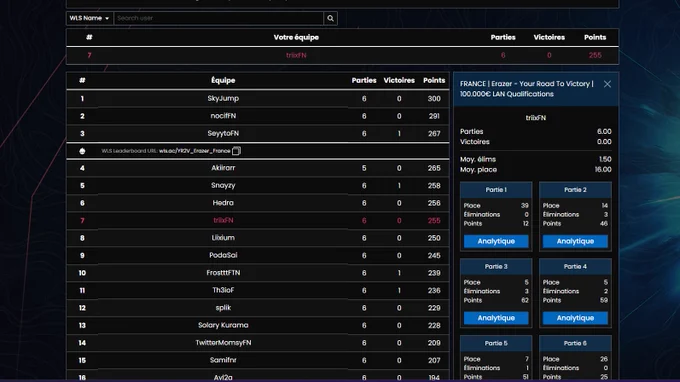Open Analytique for Partie 2
680x382 pixels.
click(x=575, y=241)
